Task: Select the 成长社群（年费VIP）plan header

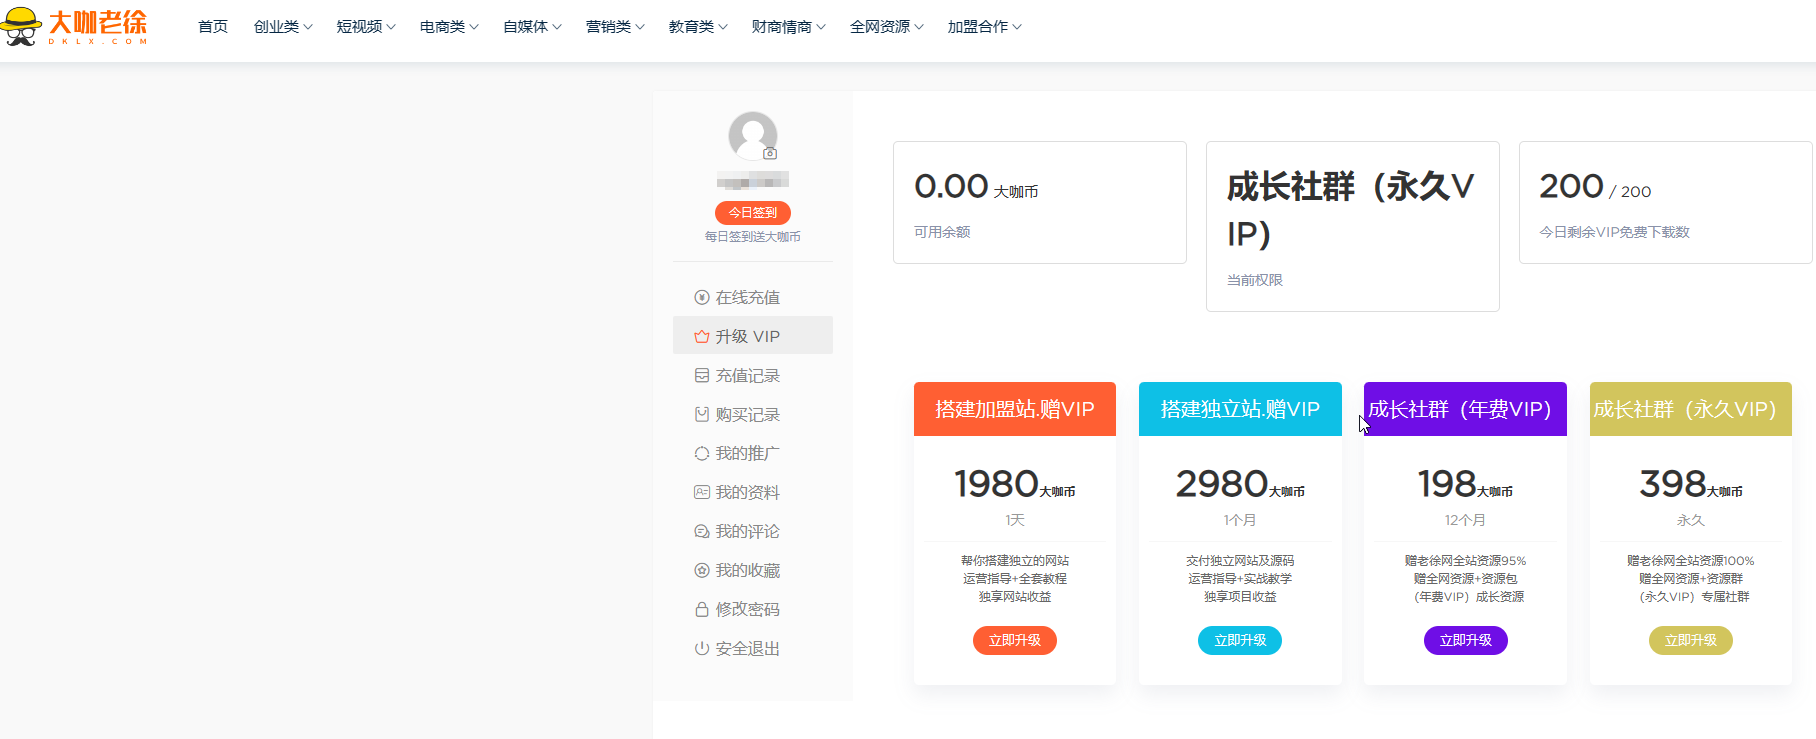Action: click(x=1465, y=409)
